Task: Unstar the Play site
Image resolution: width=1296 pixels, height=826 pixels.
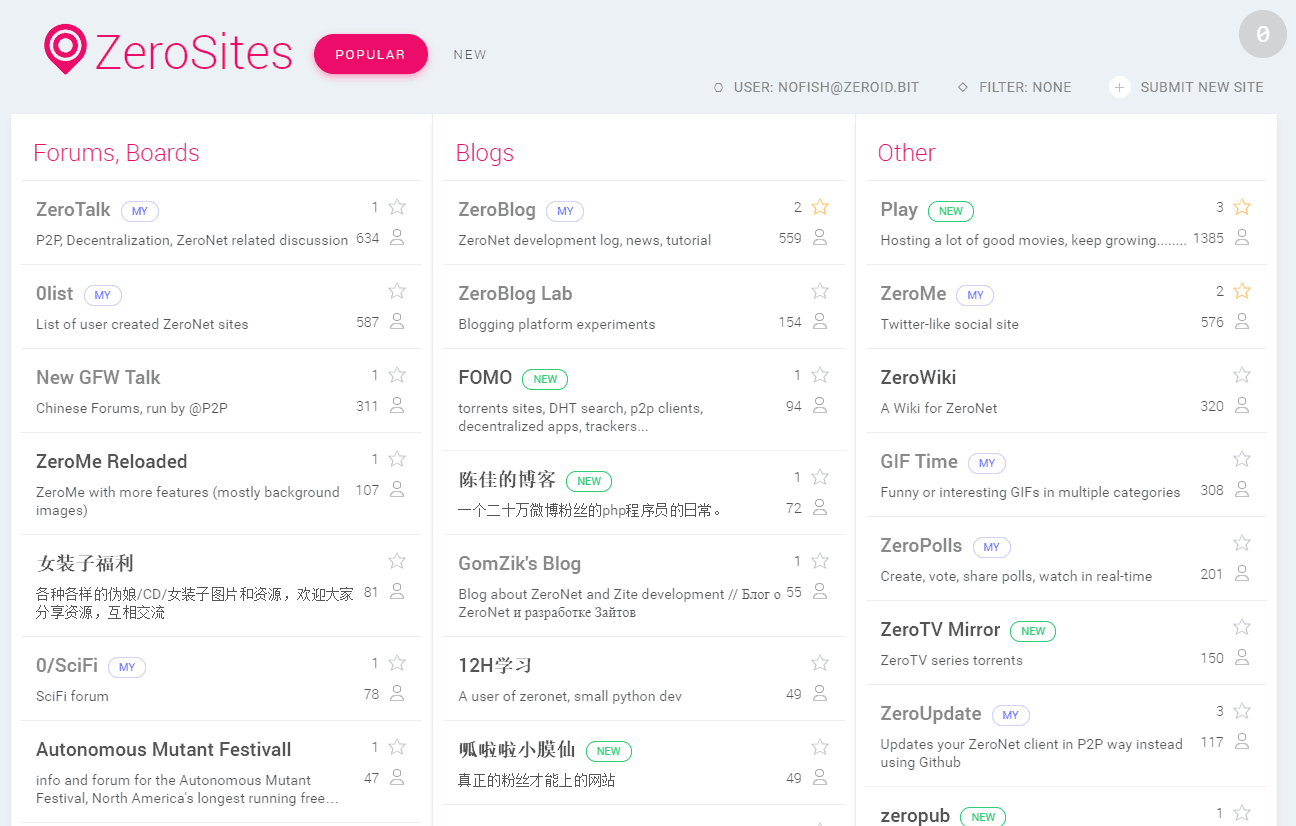Action: click(x=1242, y=207)
